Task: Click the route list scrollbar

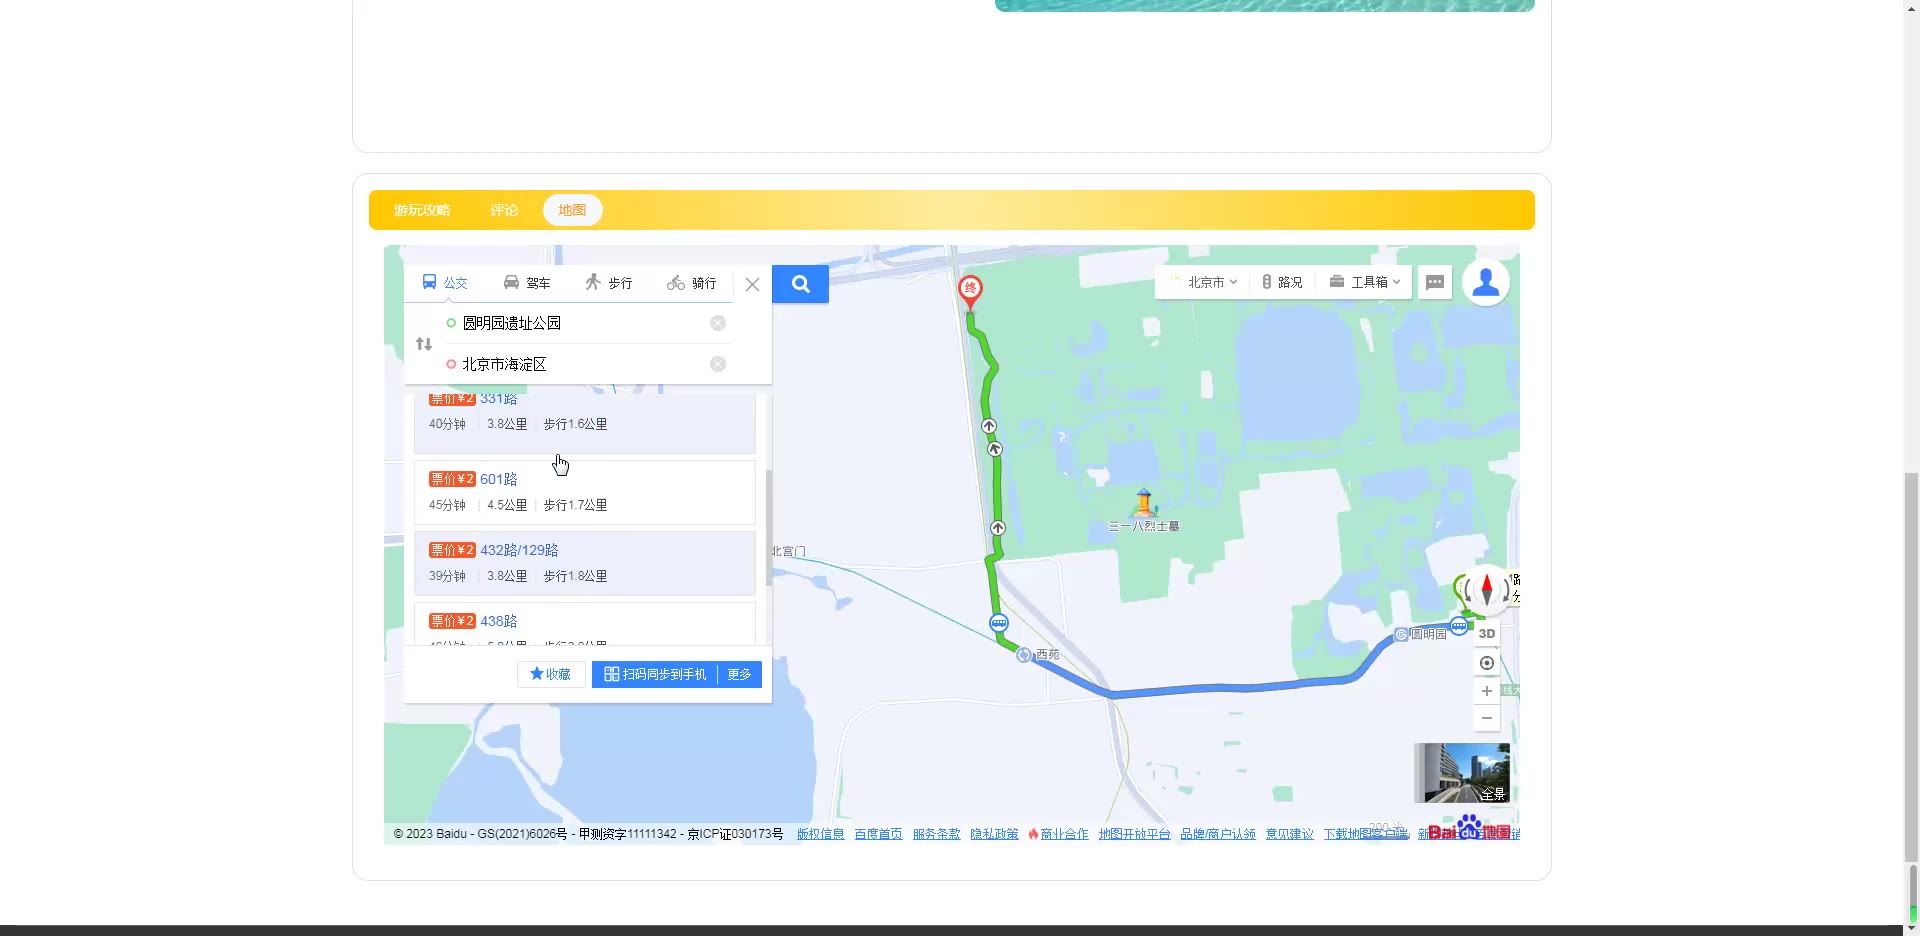Action: tap(768, 527)
